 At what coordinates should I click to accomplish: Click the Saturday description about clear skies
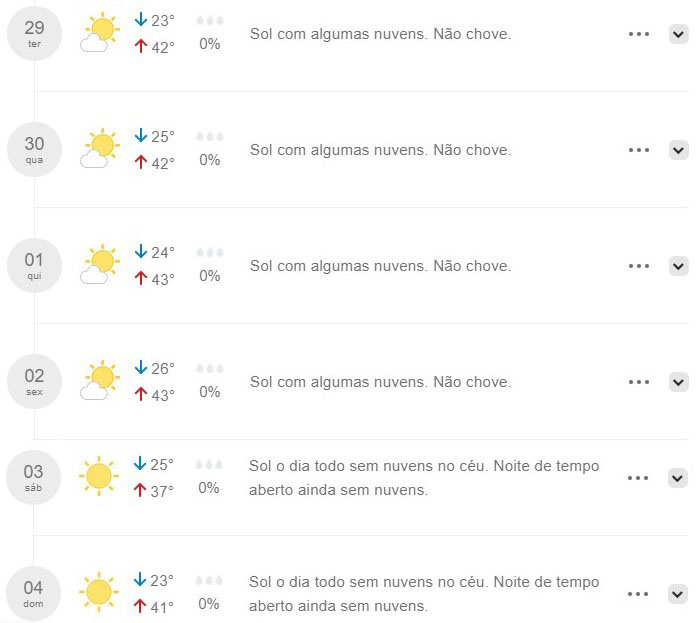click(x=424, y=478)
